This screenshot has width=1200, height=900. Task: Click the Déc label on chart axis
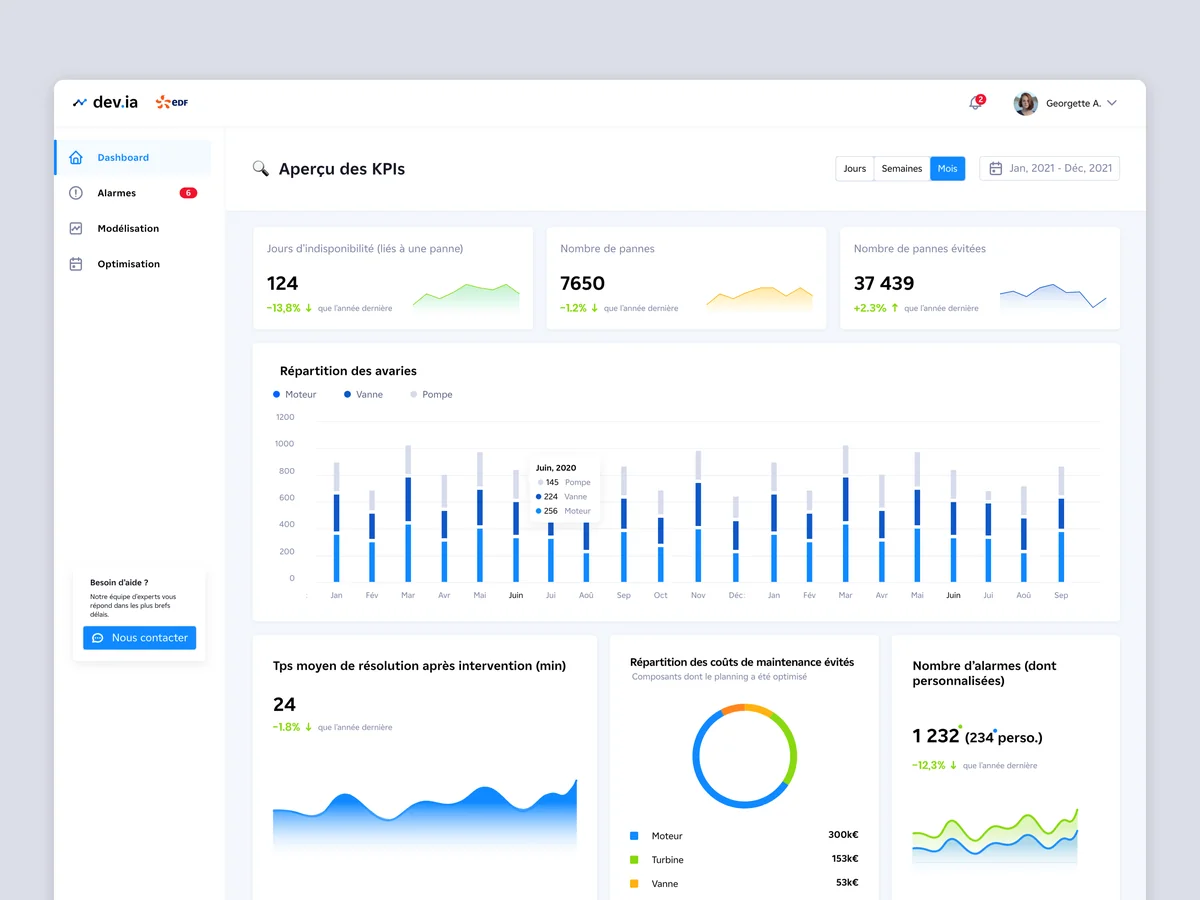pyautogui.click(x=737, y=595)
